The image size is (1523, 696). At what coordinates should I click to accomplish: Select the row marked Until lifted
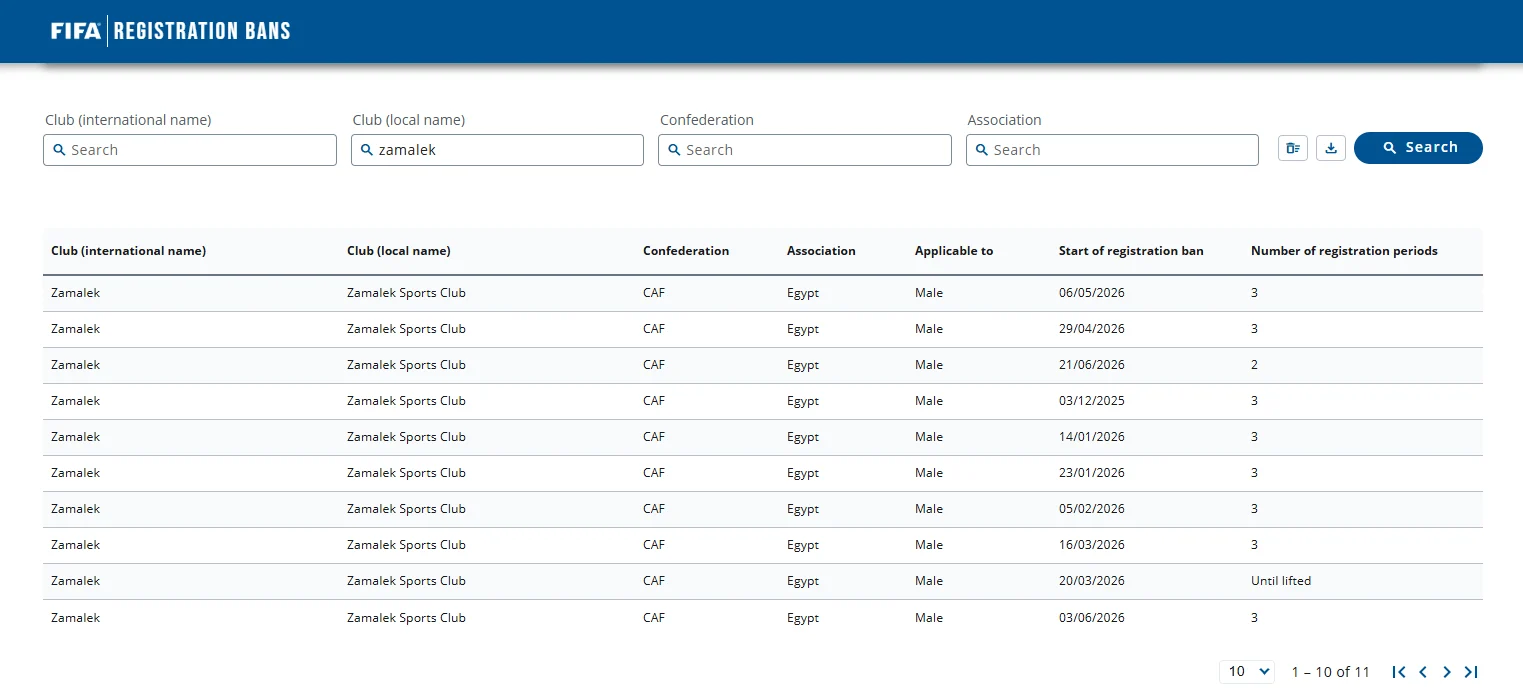tap(763, 581)
